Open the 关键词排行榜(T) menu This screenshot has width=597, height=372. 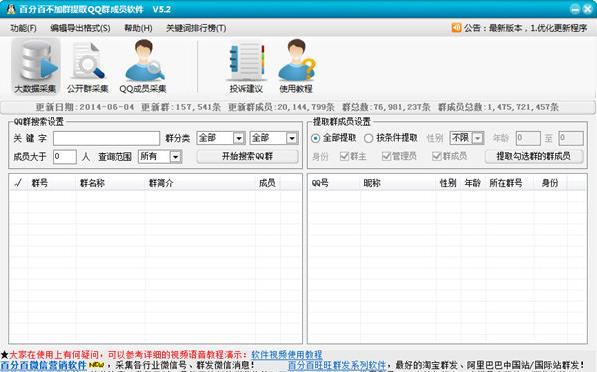pyautogui.click(x=196, y=28)
